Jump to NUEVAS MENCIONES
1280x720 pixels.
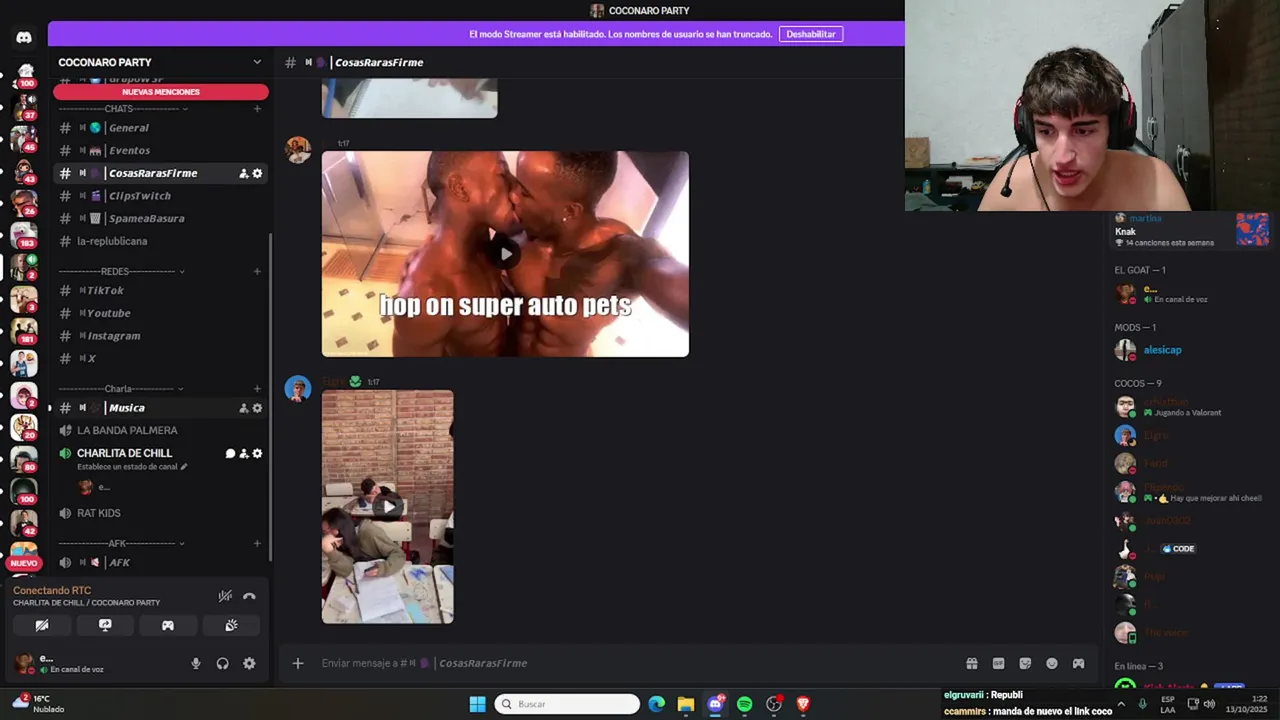161,92
